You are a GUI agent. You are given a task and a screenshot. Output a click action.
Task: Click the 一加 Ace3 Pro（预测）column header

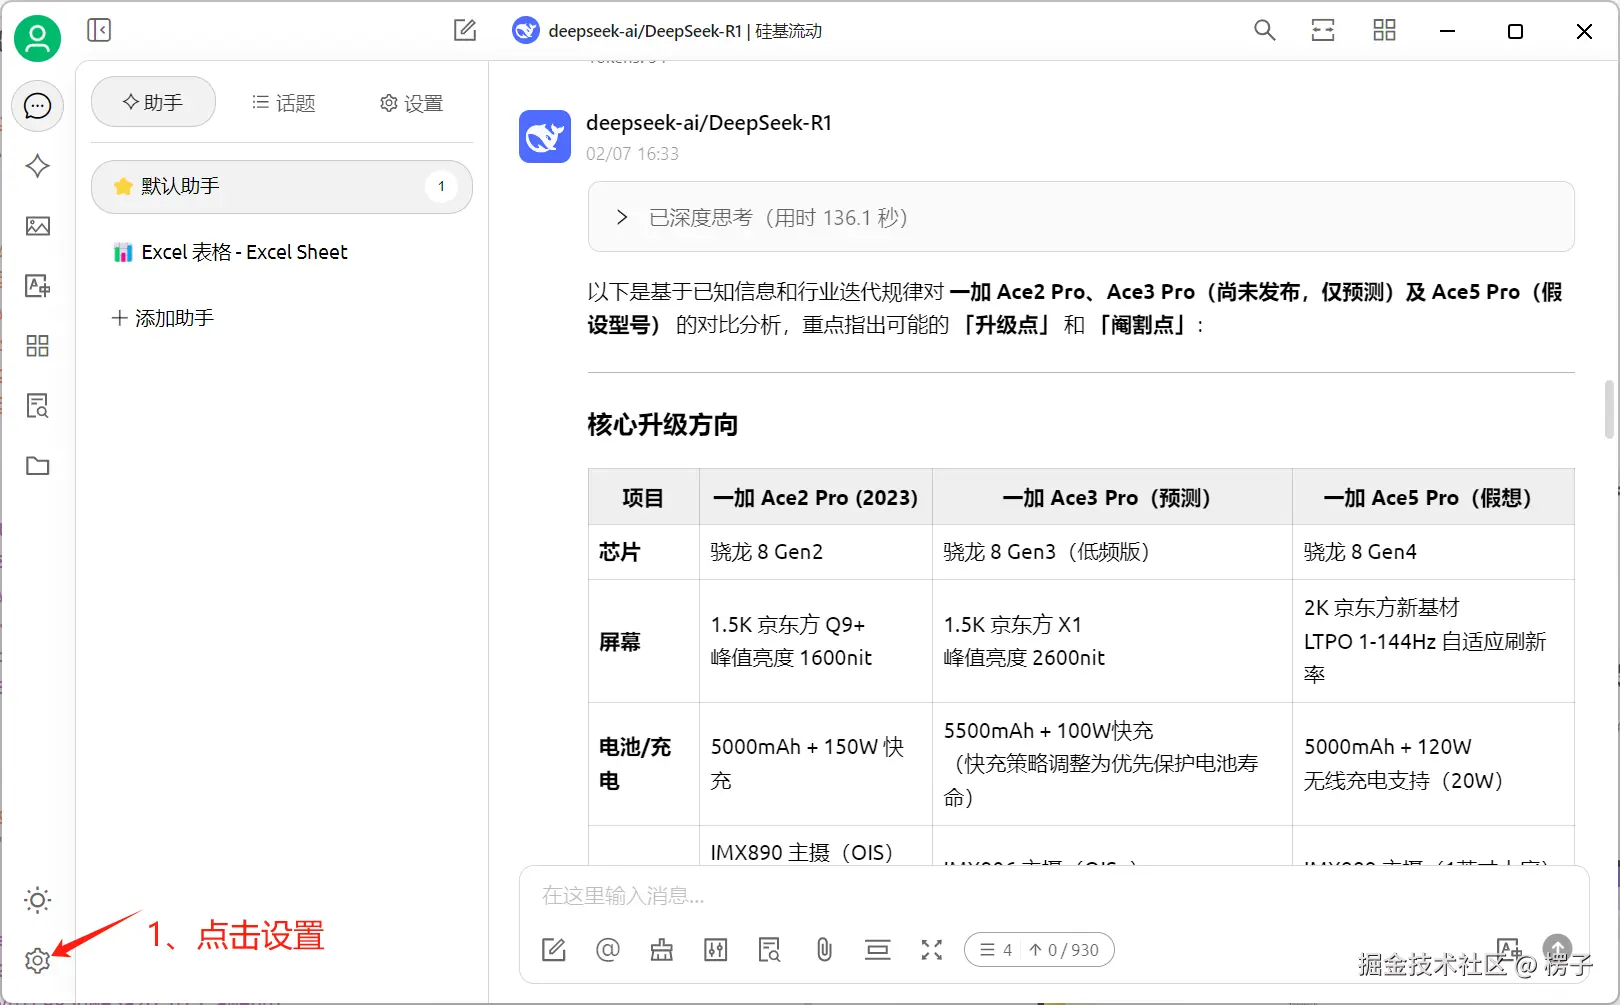tap(1112, 498)
